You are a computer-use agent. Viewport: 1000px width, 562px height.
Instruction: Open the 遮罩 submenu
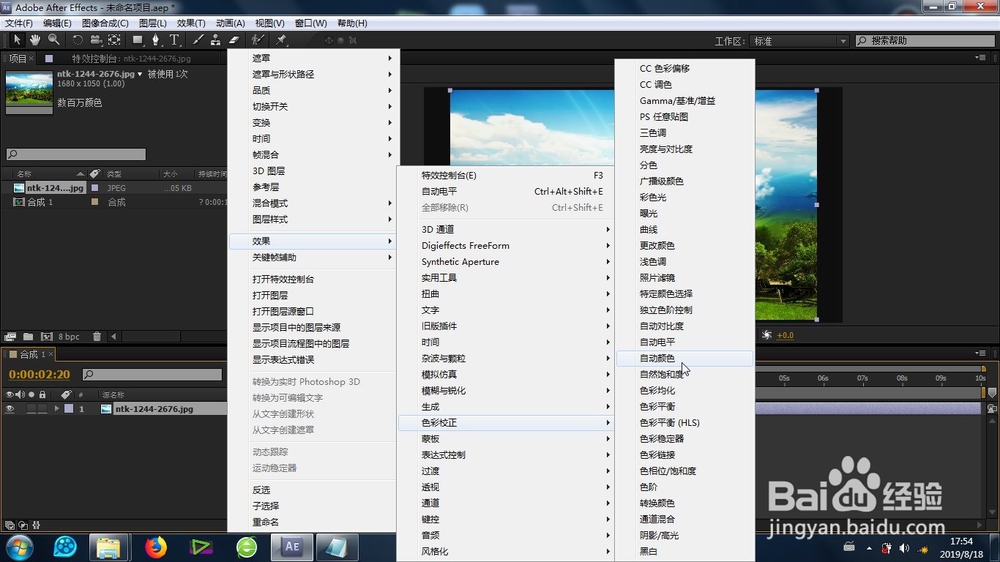click(x=313, y=58)
